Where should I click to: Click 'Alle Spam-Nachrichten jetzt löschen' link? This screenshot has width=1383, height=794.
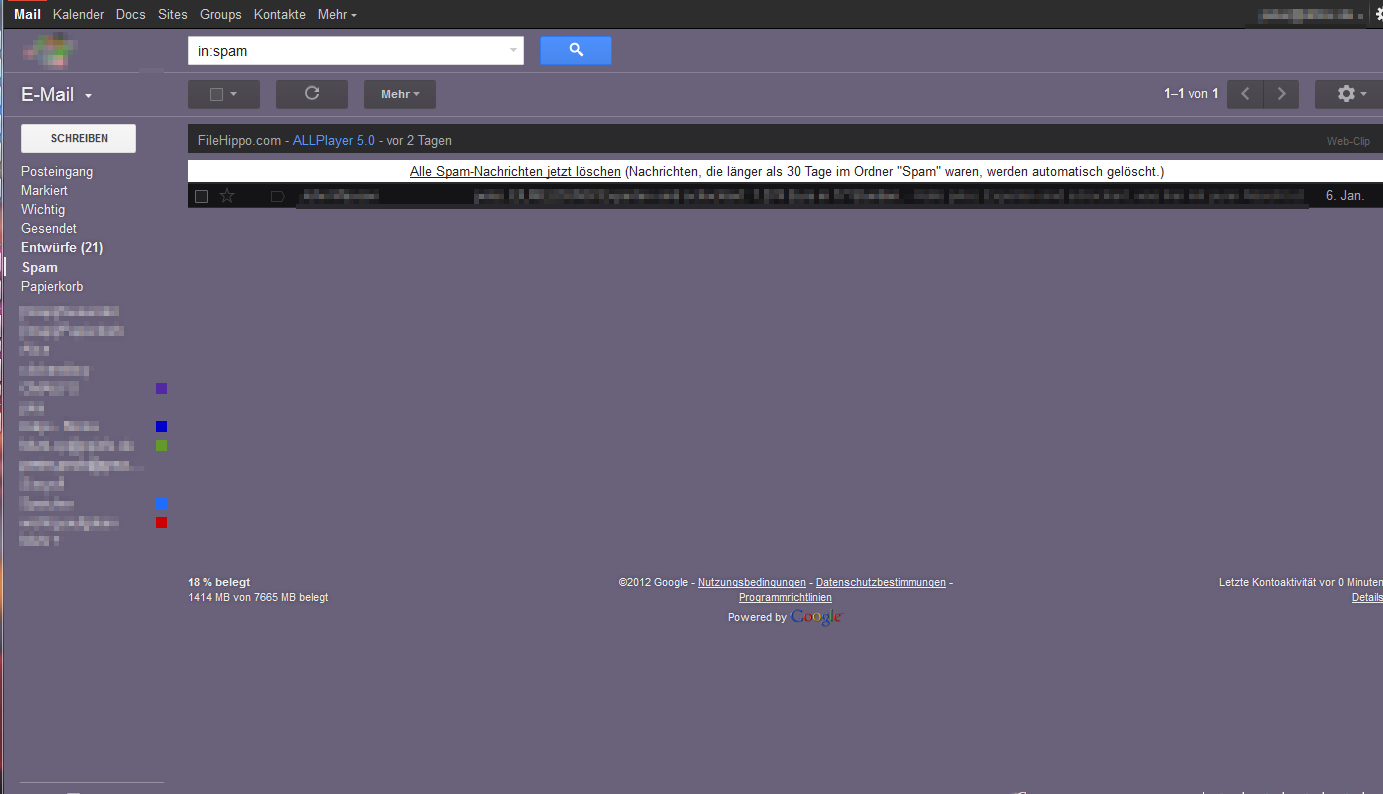coord(515,172)
